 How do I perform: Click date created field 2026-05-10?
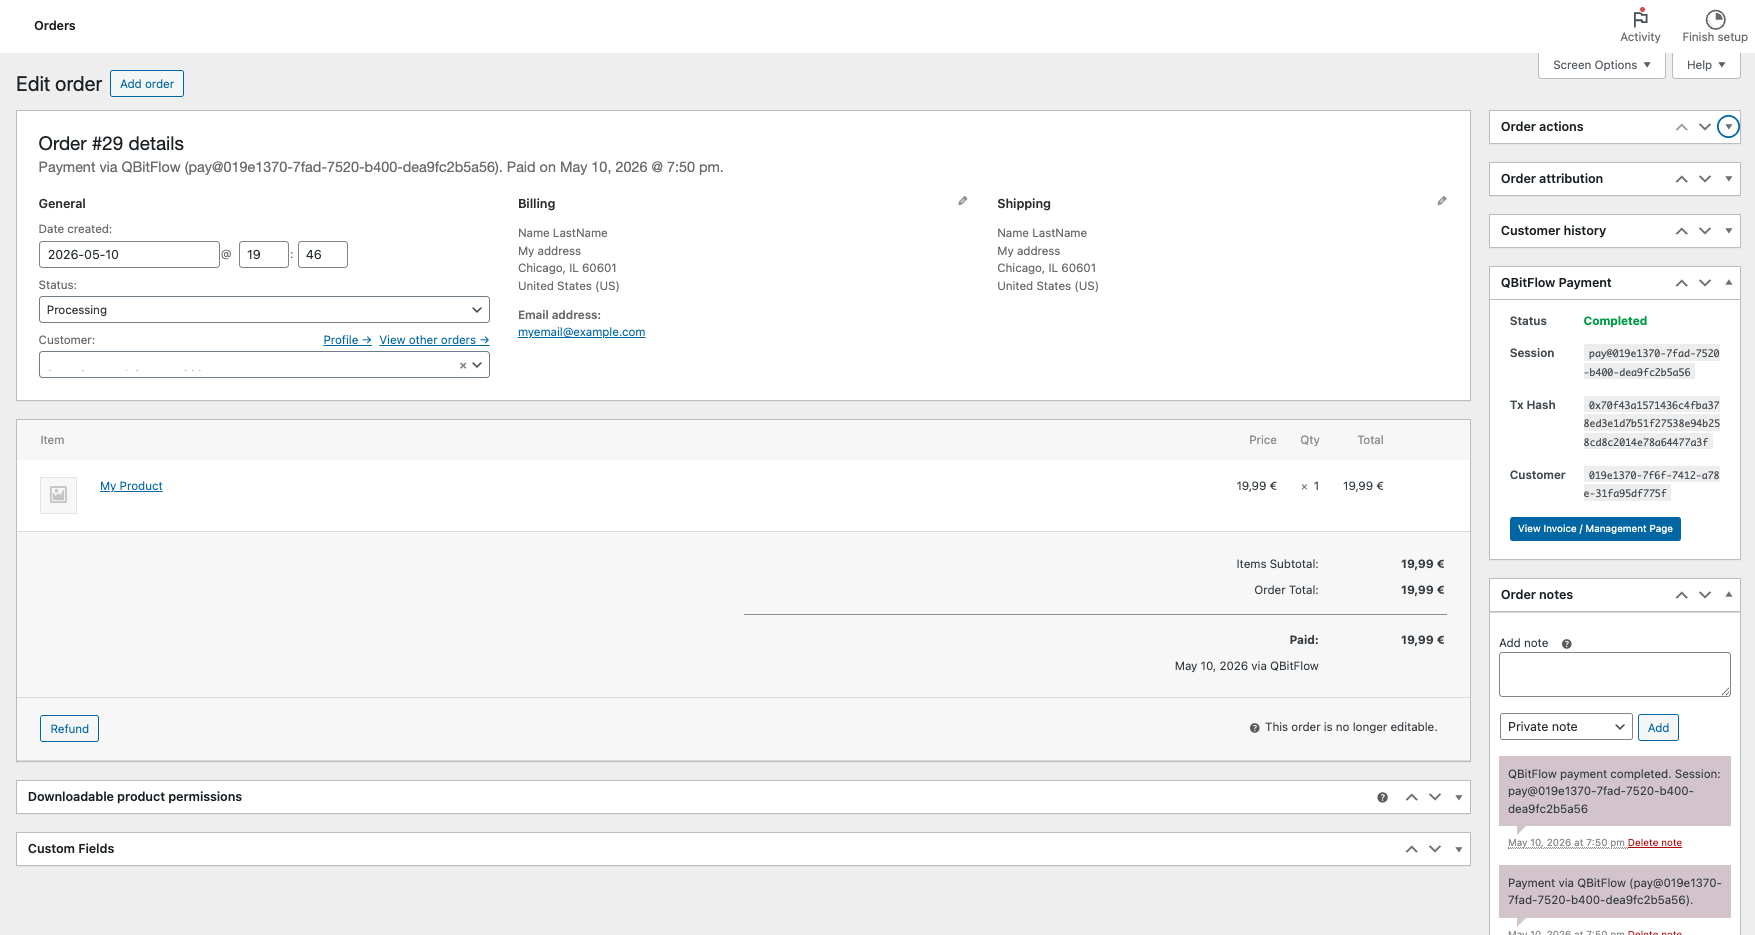coord(129,255)
